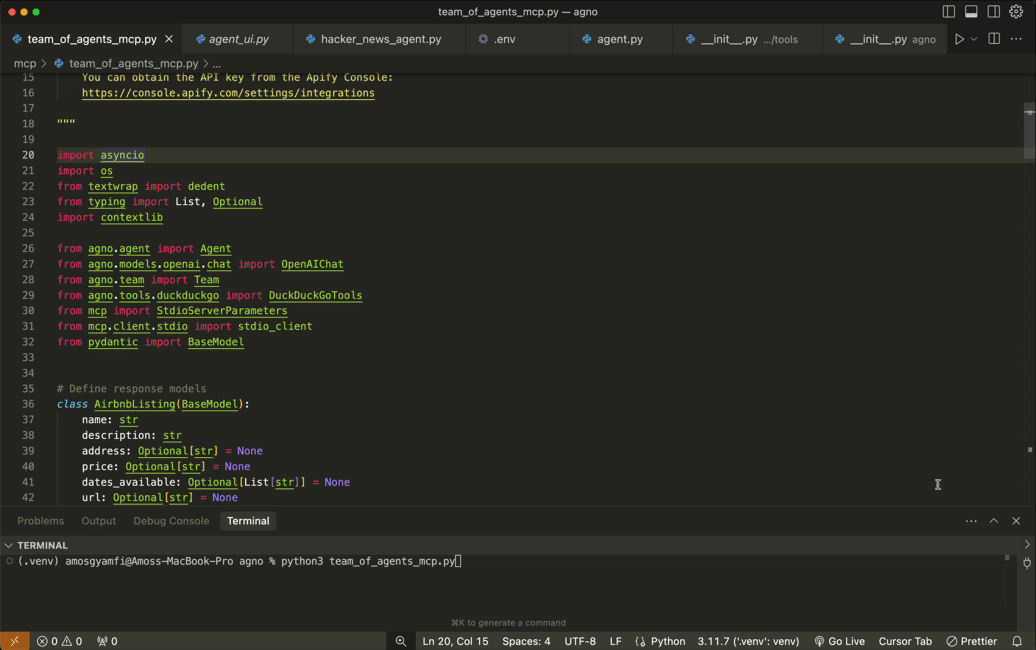
Task: Open the Debug Console panel tab
Action: (171, 521)
